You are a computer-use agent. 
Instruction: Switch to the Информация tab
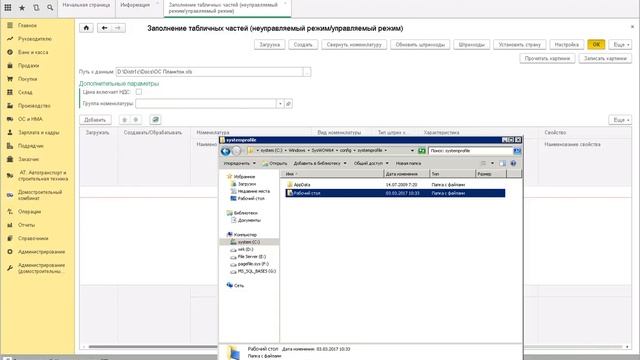click(135, 5)
